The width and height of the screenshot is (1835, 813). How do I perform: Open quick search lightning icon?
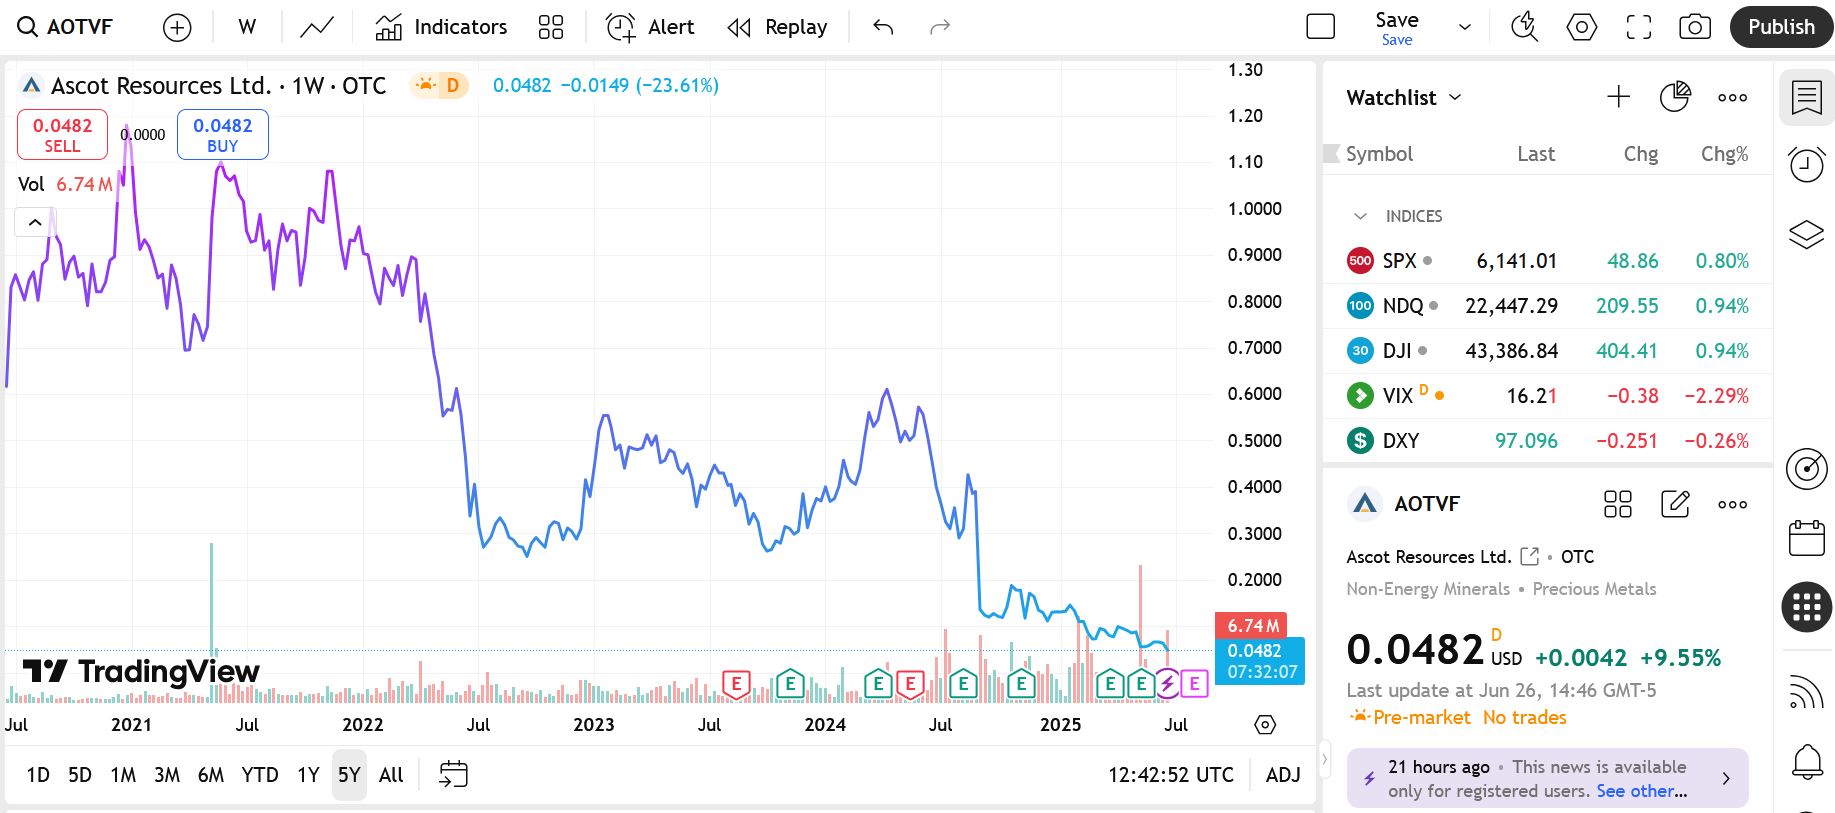click(1525, 27)
